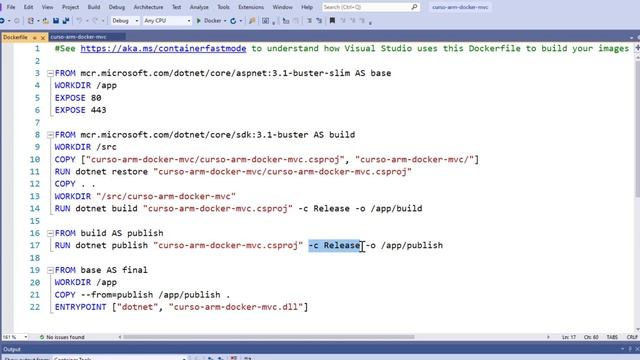Click the Uncomment Selection toolbar icon
The image size is (640, 360).
click(319, 21)
